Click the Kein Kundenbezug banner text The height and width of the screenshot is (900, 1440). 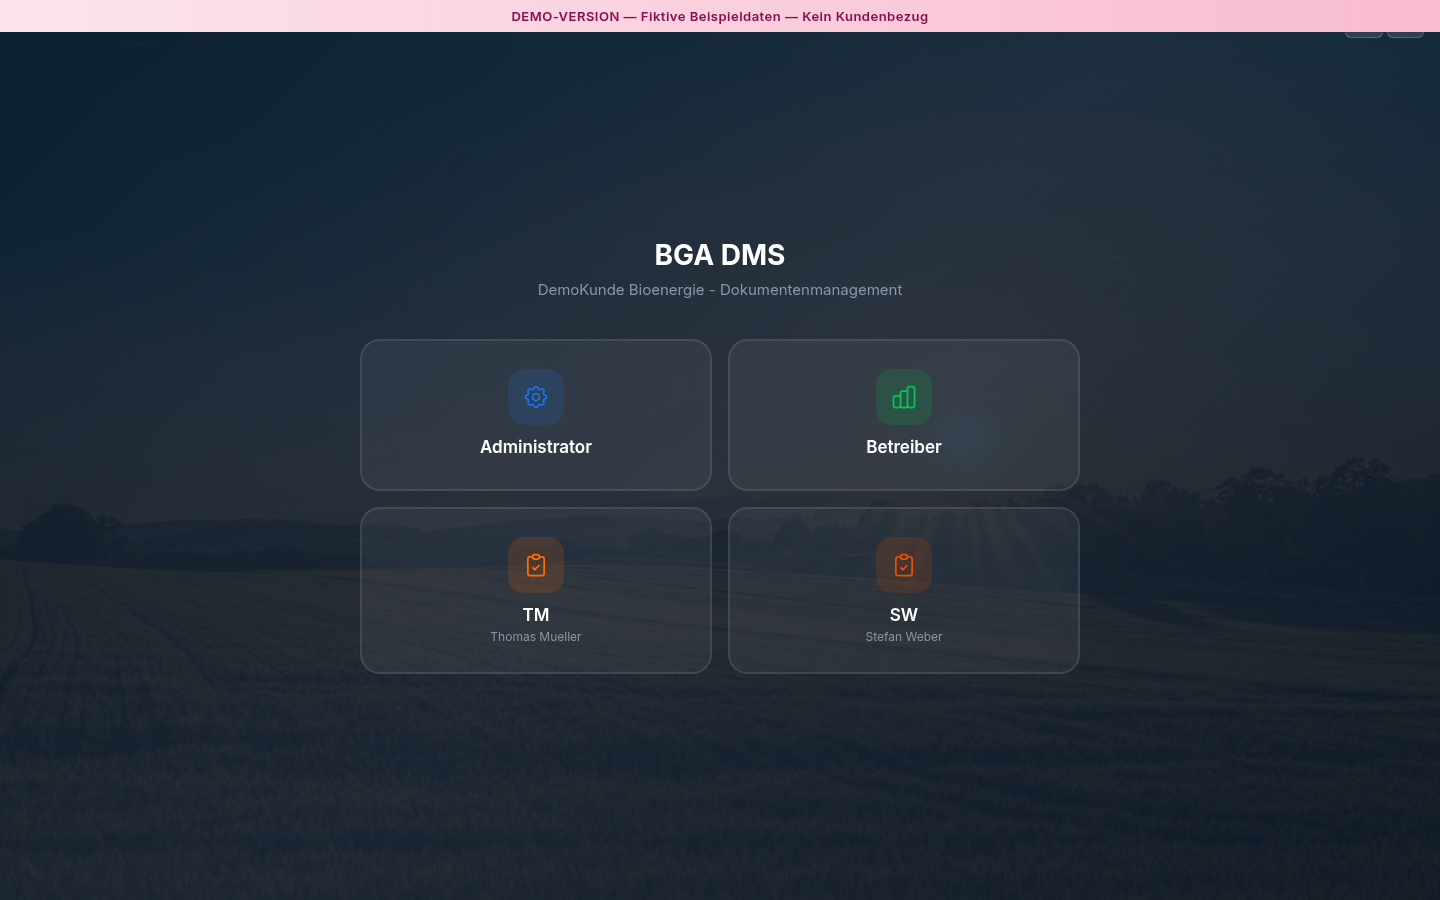[x=865, y=16]
